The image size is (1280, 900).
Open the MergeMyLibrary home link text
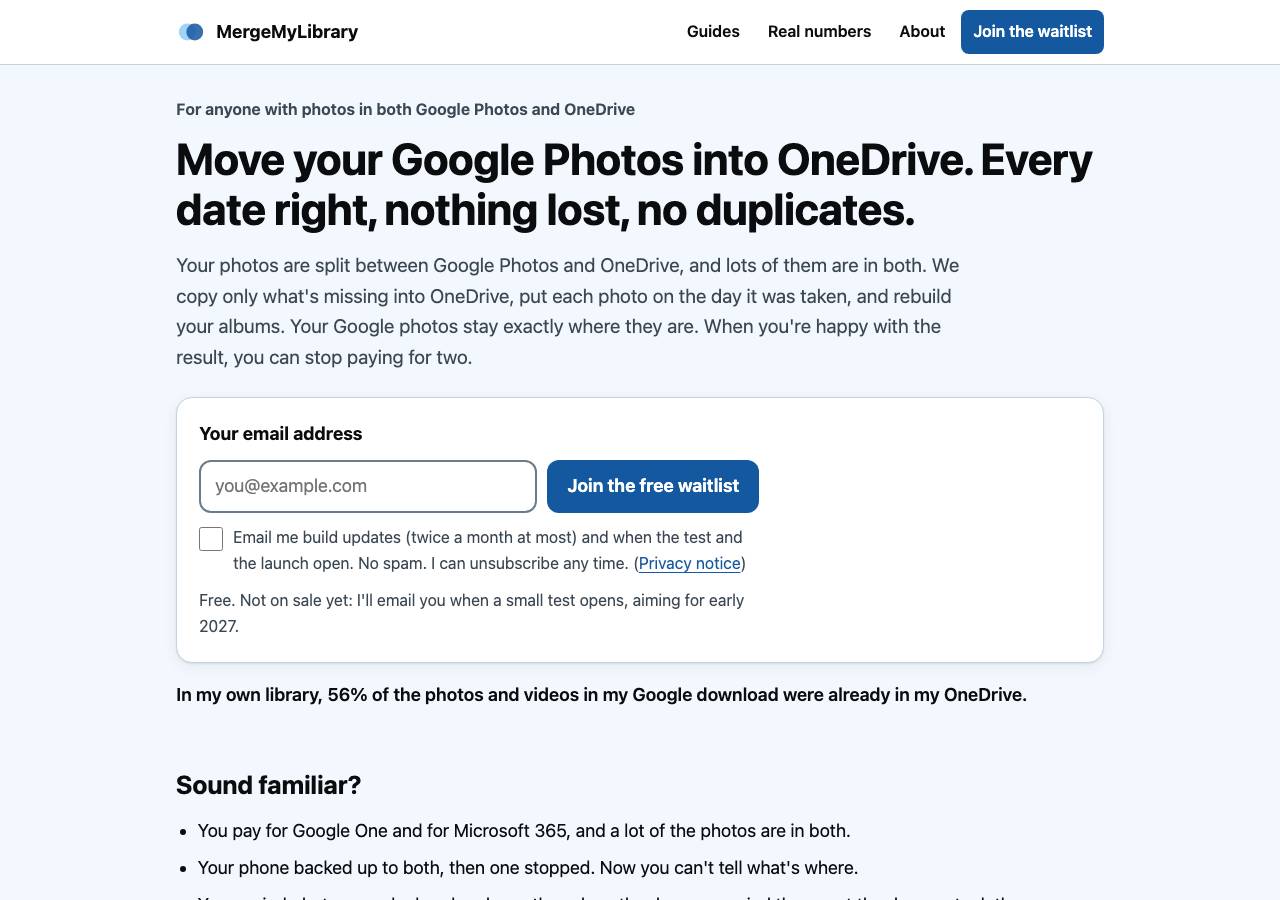pos(287,32)
